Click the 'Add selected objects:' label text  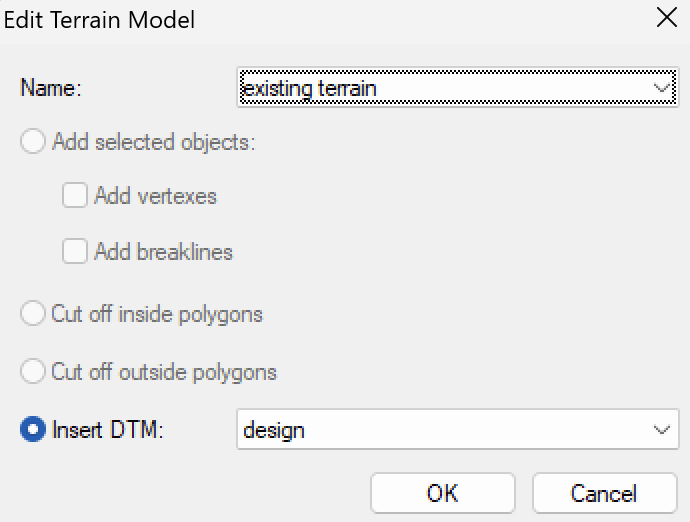(154, 142)
